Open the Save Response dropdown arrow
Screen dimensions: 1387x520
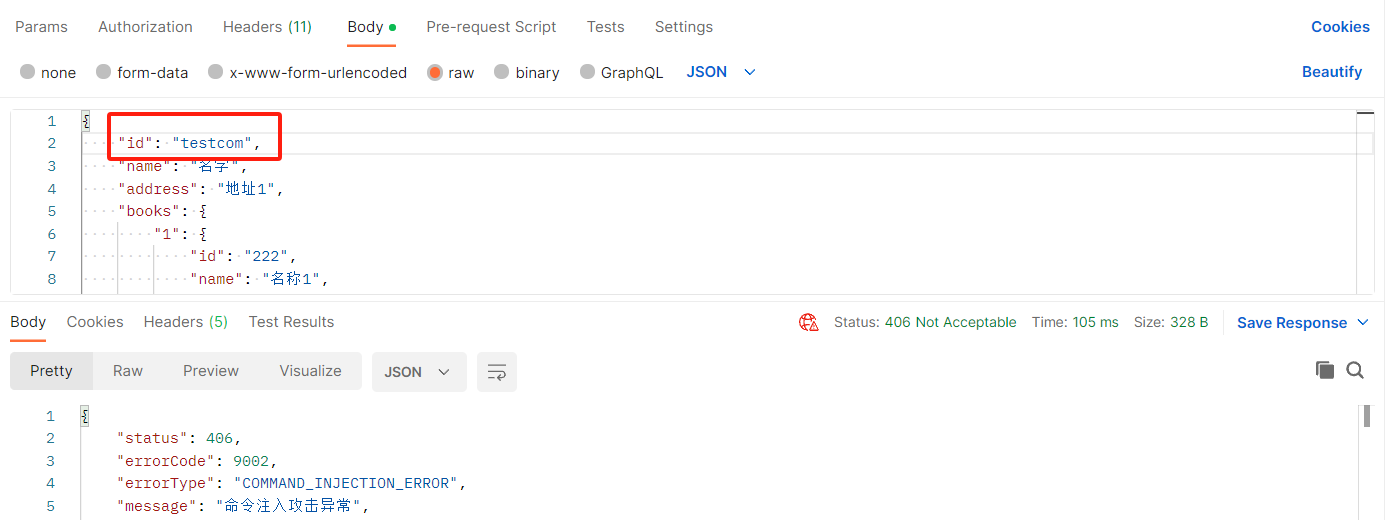(1363, 322)
